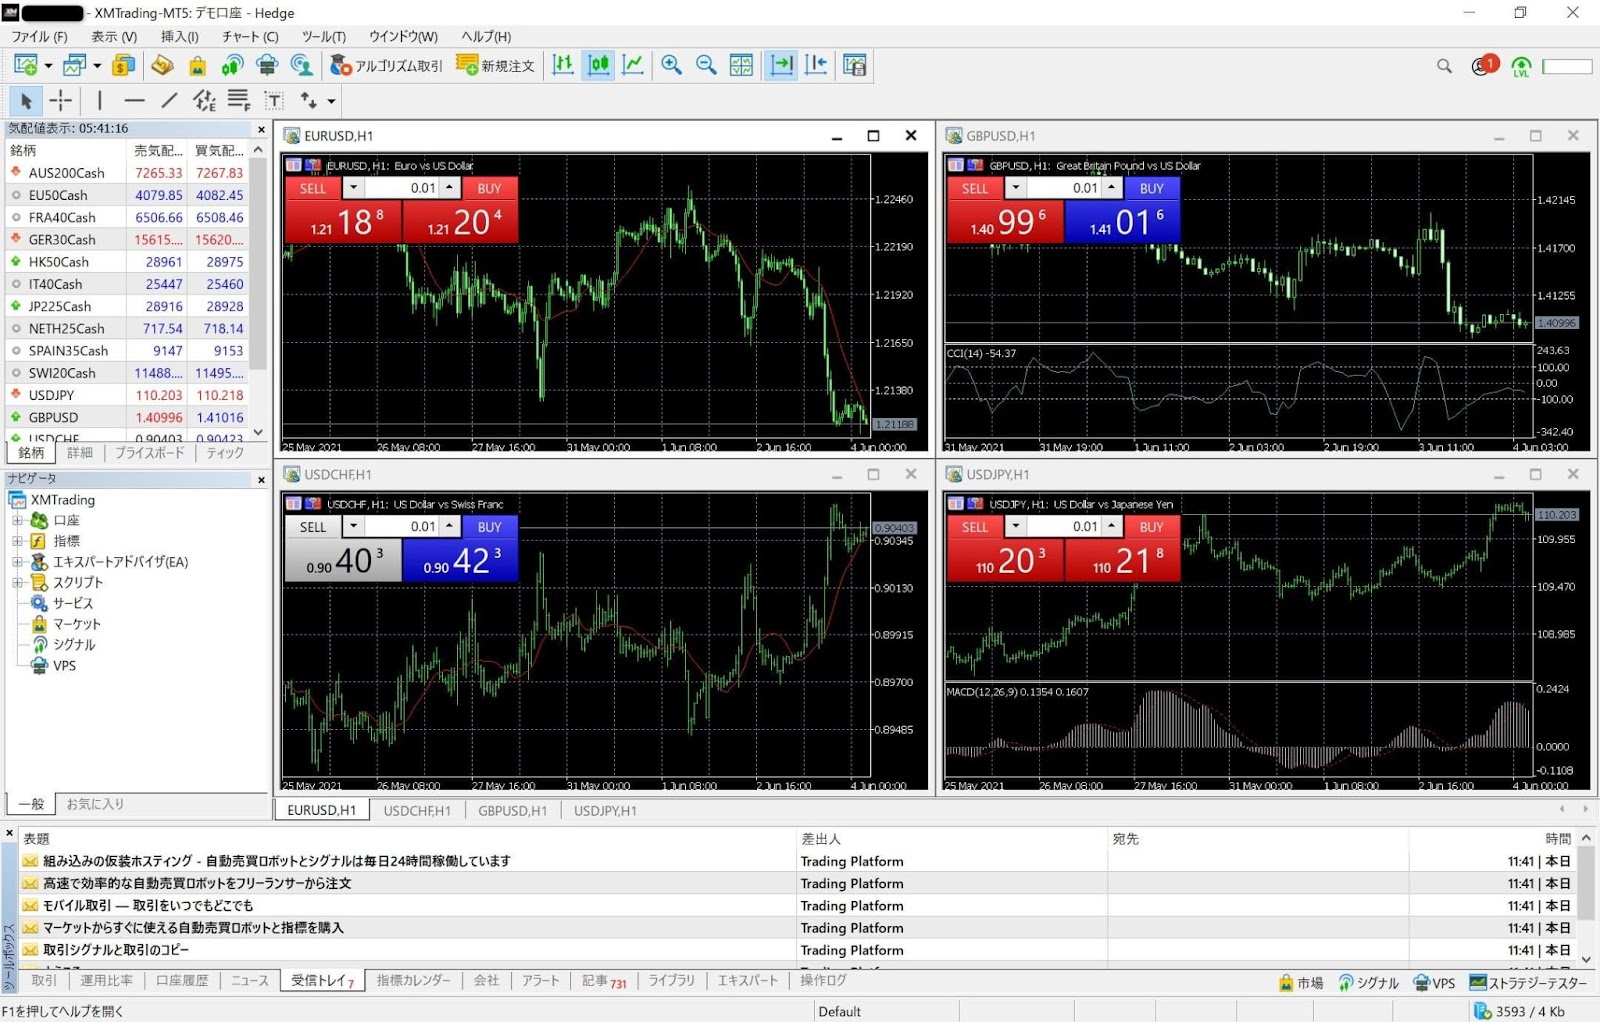1600x1022 pixels.
Task: Click the zoom out magnifier icon
Action: coord(706,65)
